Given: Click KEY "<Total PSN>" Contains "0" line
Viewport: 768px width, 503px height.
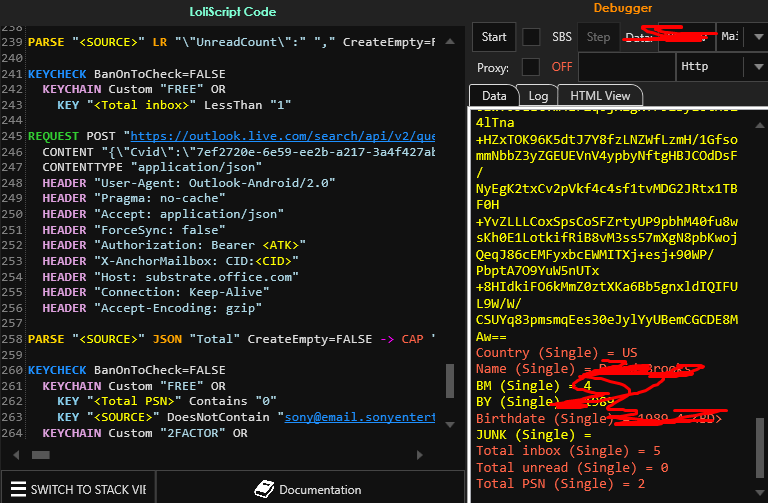Looking at the screenshot, I should tap(167, 402).
